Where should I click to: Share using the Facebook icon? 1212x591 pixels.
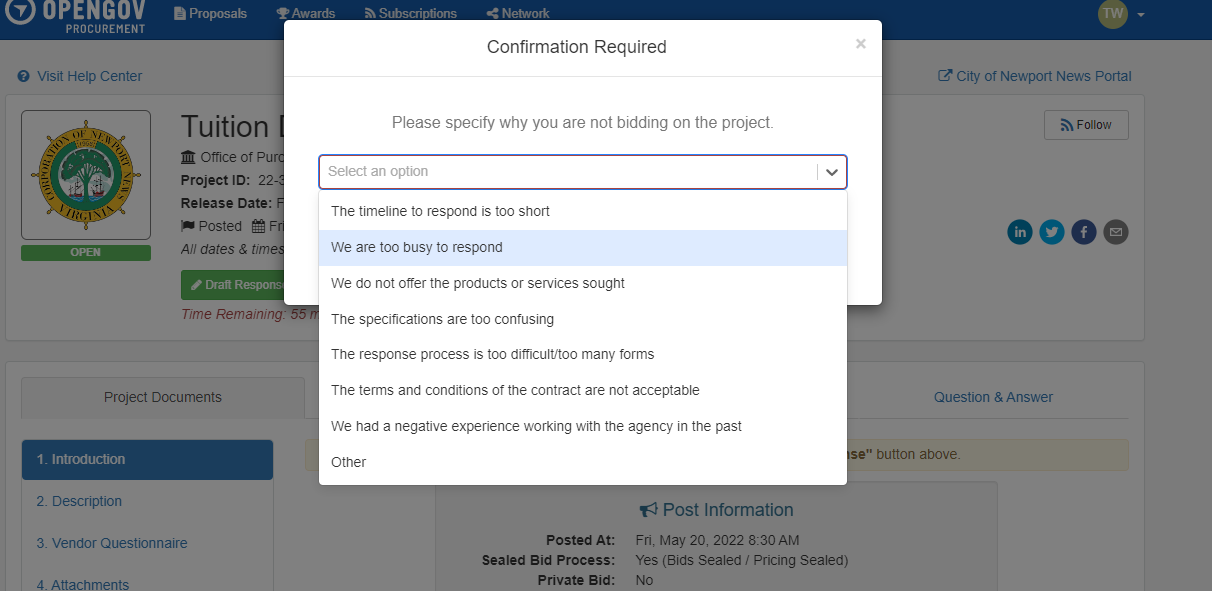[1084, 231]
